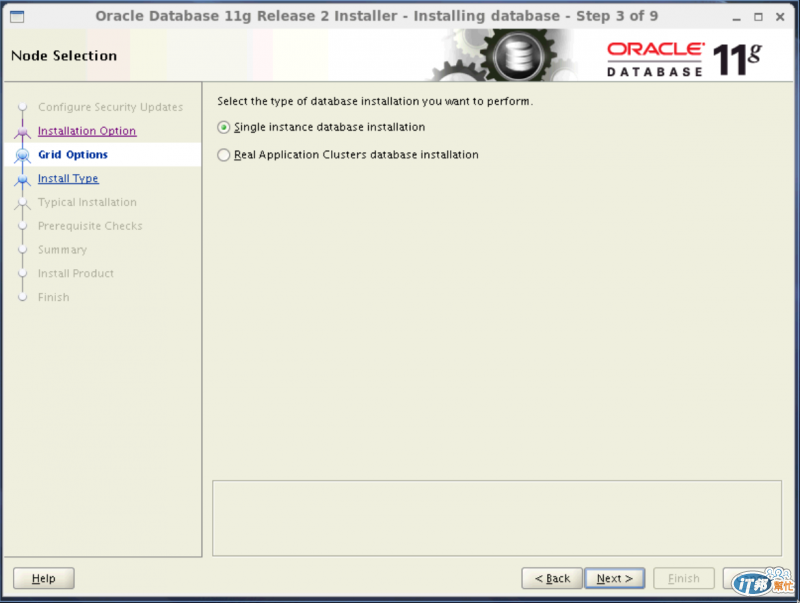Minimize the installer window

[x=736, y=17]
